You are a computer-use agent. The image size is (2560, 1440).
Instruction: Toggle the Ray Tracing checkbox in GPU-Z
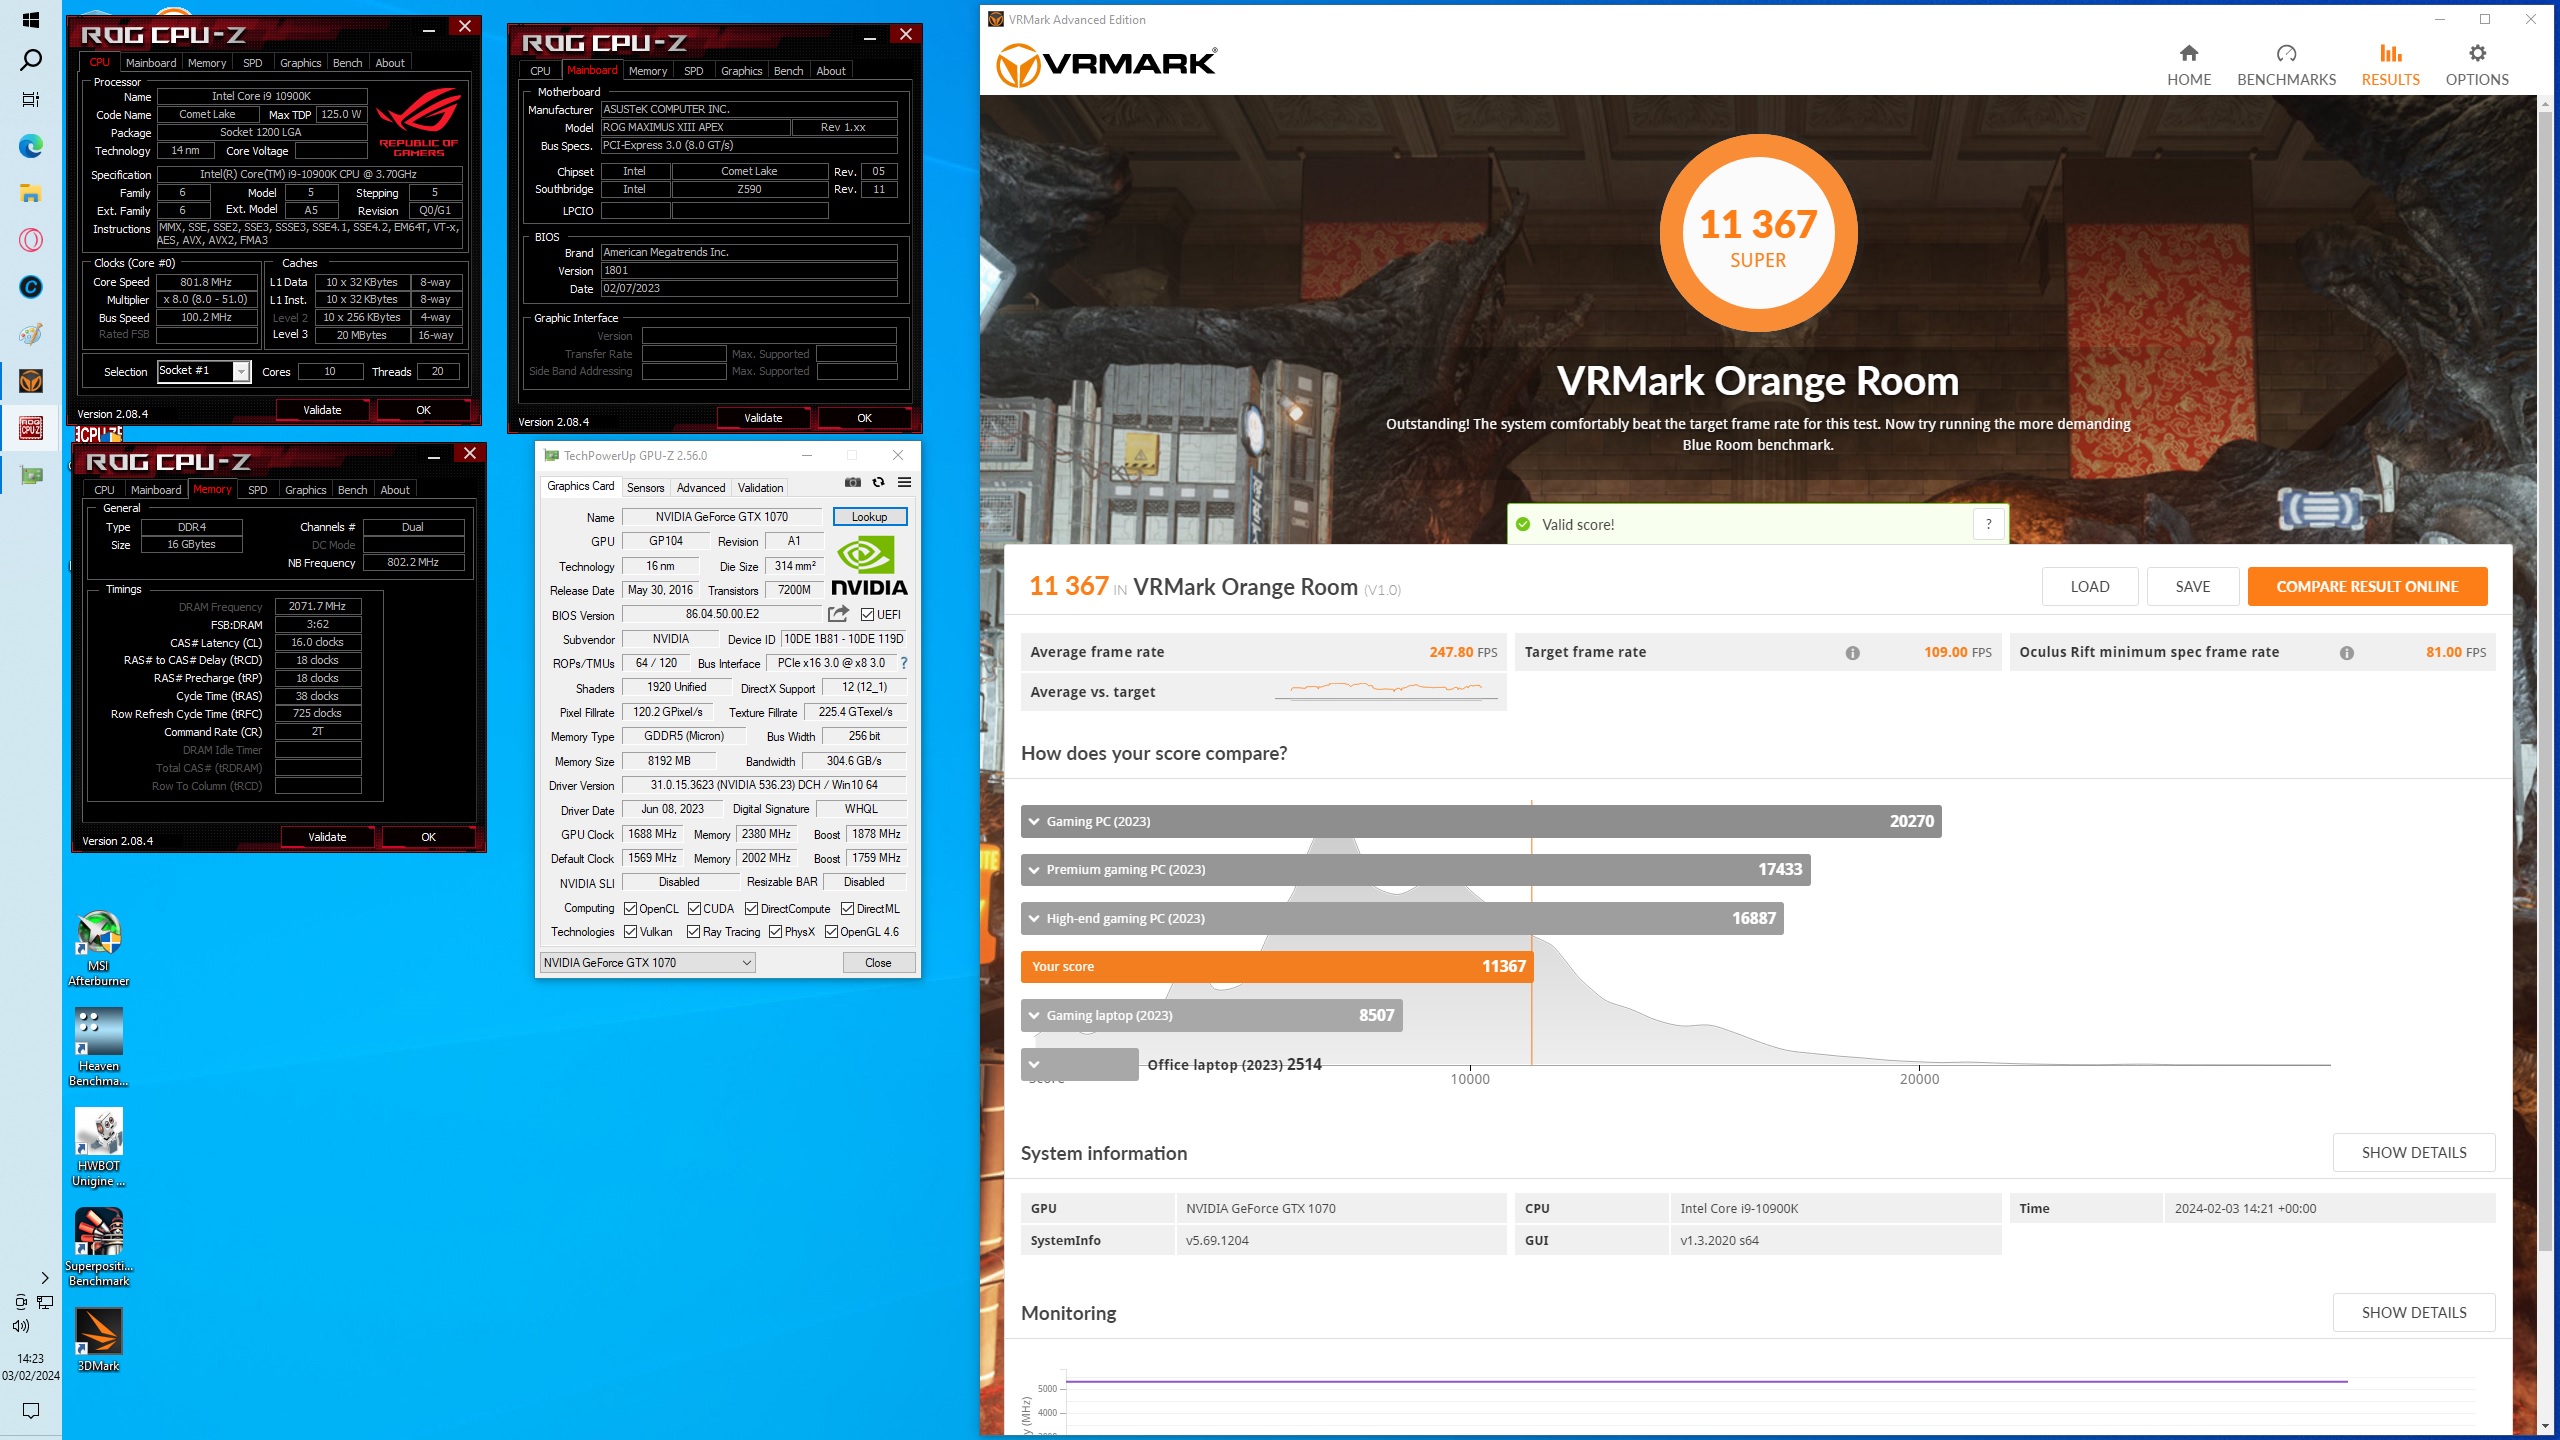[x=694, y=932]
